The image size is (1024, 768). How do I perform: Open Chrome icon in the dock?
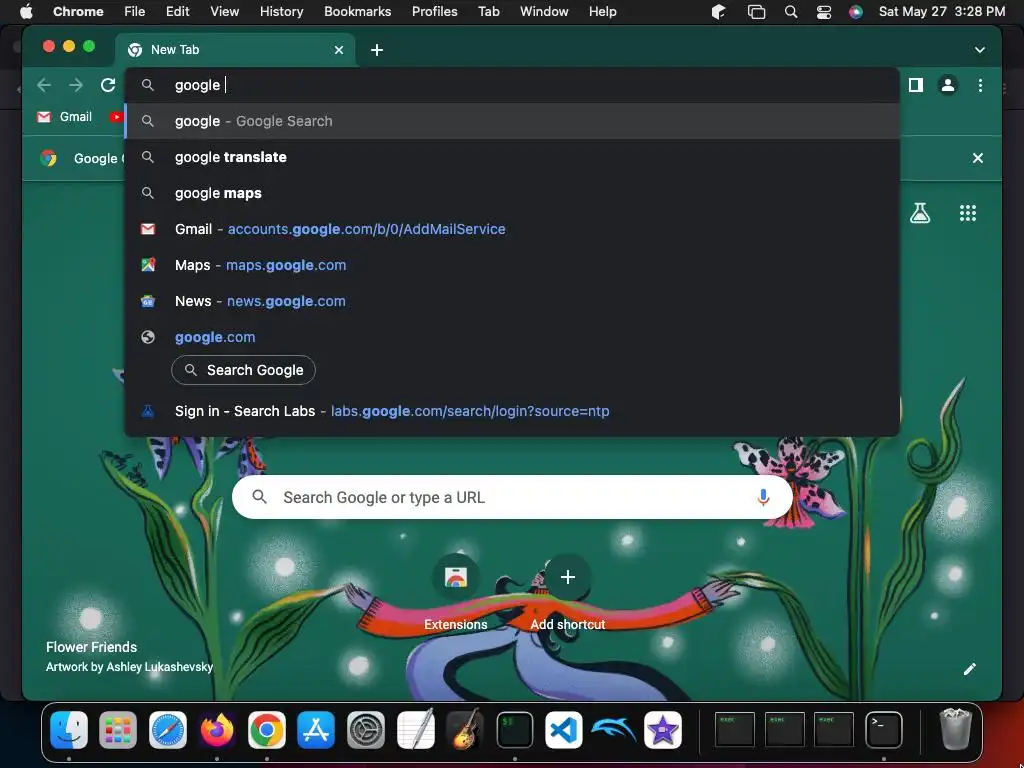(266, 729)
